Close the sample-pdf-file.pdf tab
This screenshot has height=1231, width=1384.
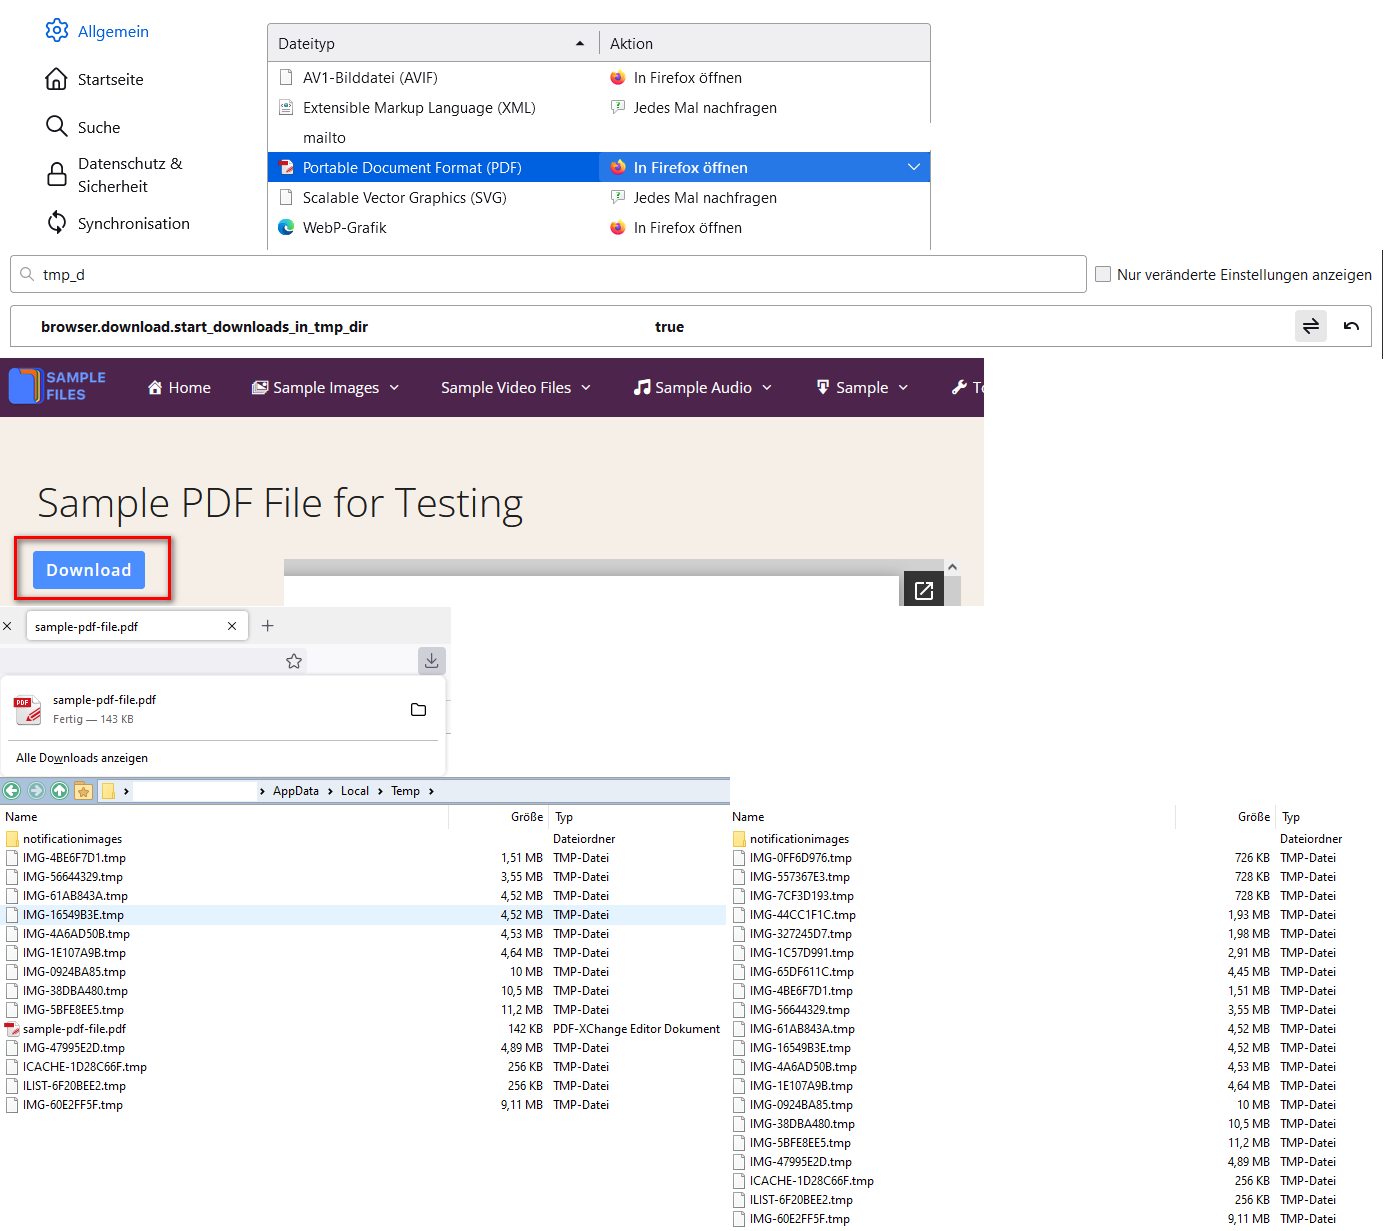[232, 626]
